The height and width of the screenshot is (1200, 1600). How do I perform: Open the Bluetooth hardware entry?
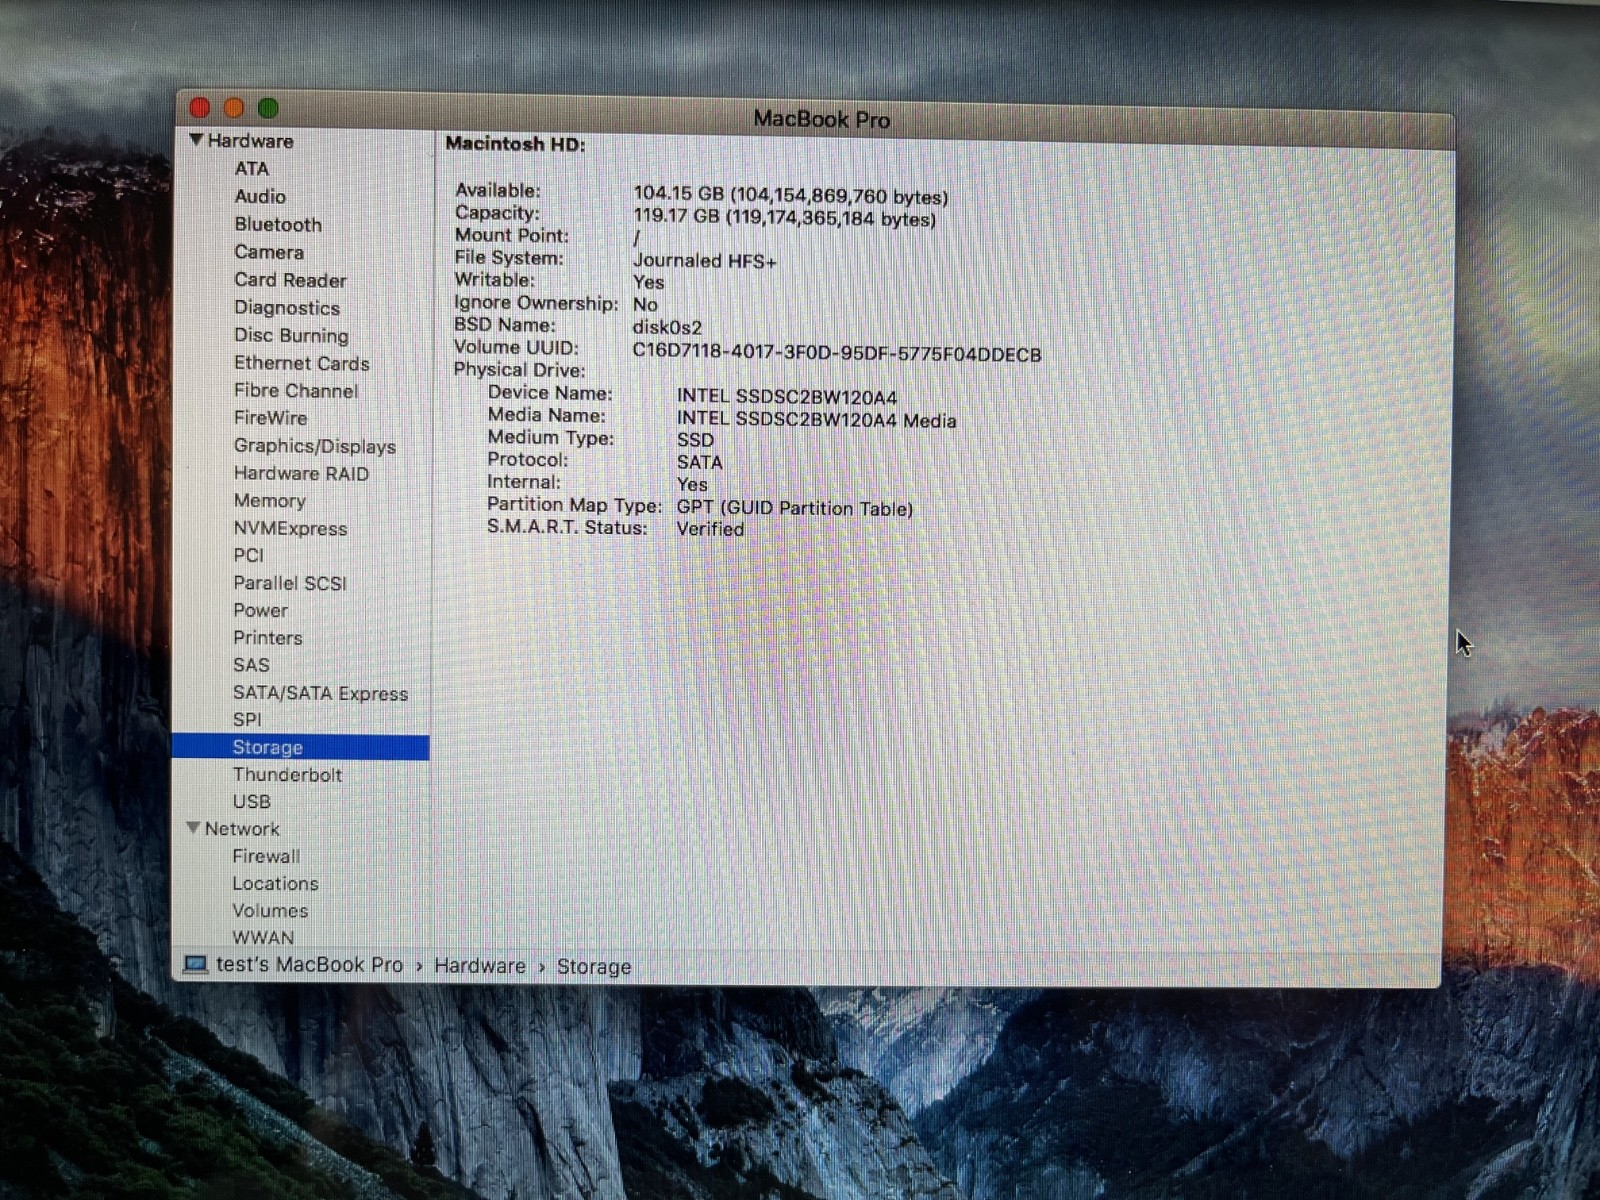click(278, 225)
